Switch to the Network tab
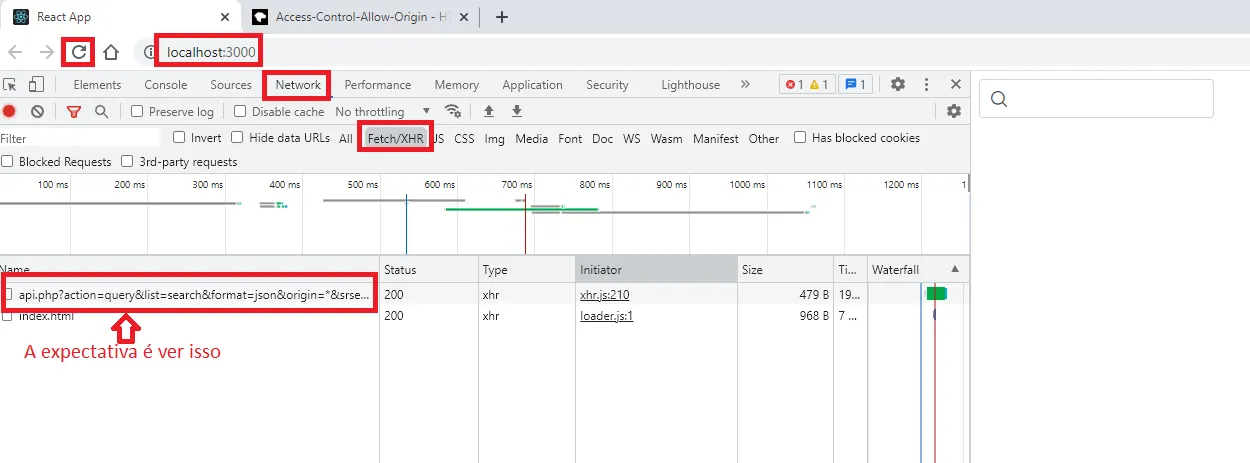 pos(298,85)
